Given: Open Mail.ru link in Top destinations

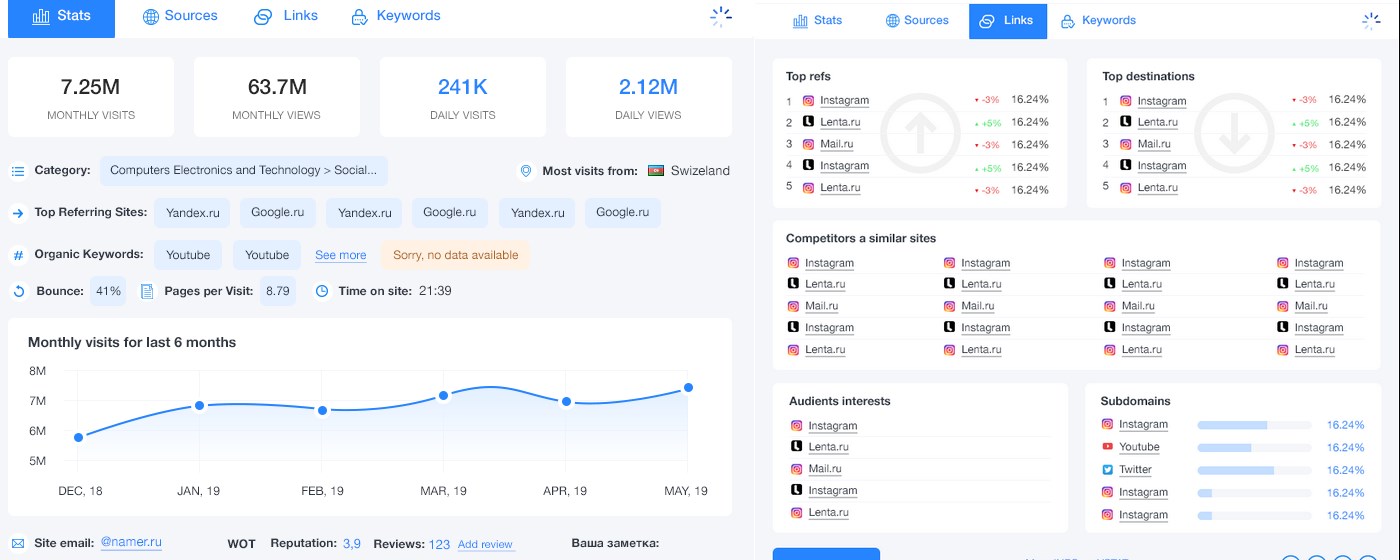Looking at the screenshot, I should [x=1154, y=144].
